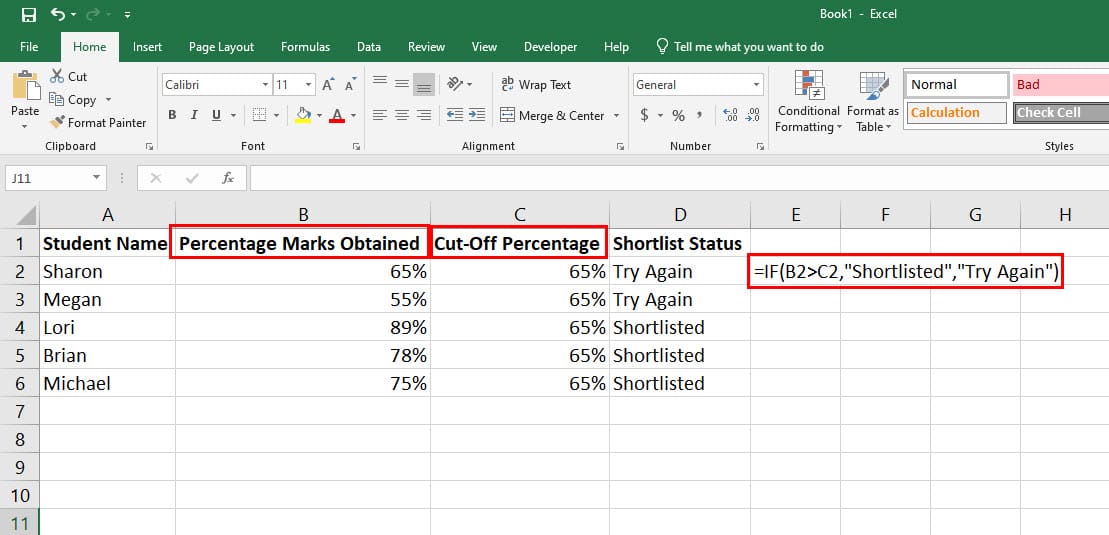Expand the Paste options arrow
1109x535 pixels.
coord(25,127)
